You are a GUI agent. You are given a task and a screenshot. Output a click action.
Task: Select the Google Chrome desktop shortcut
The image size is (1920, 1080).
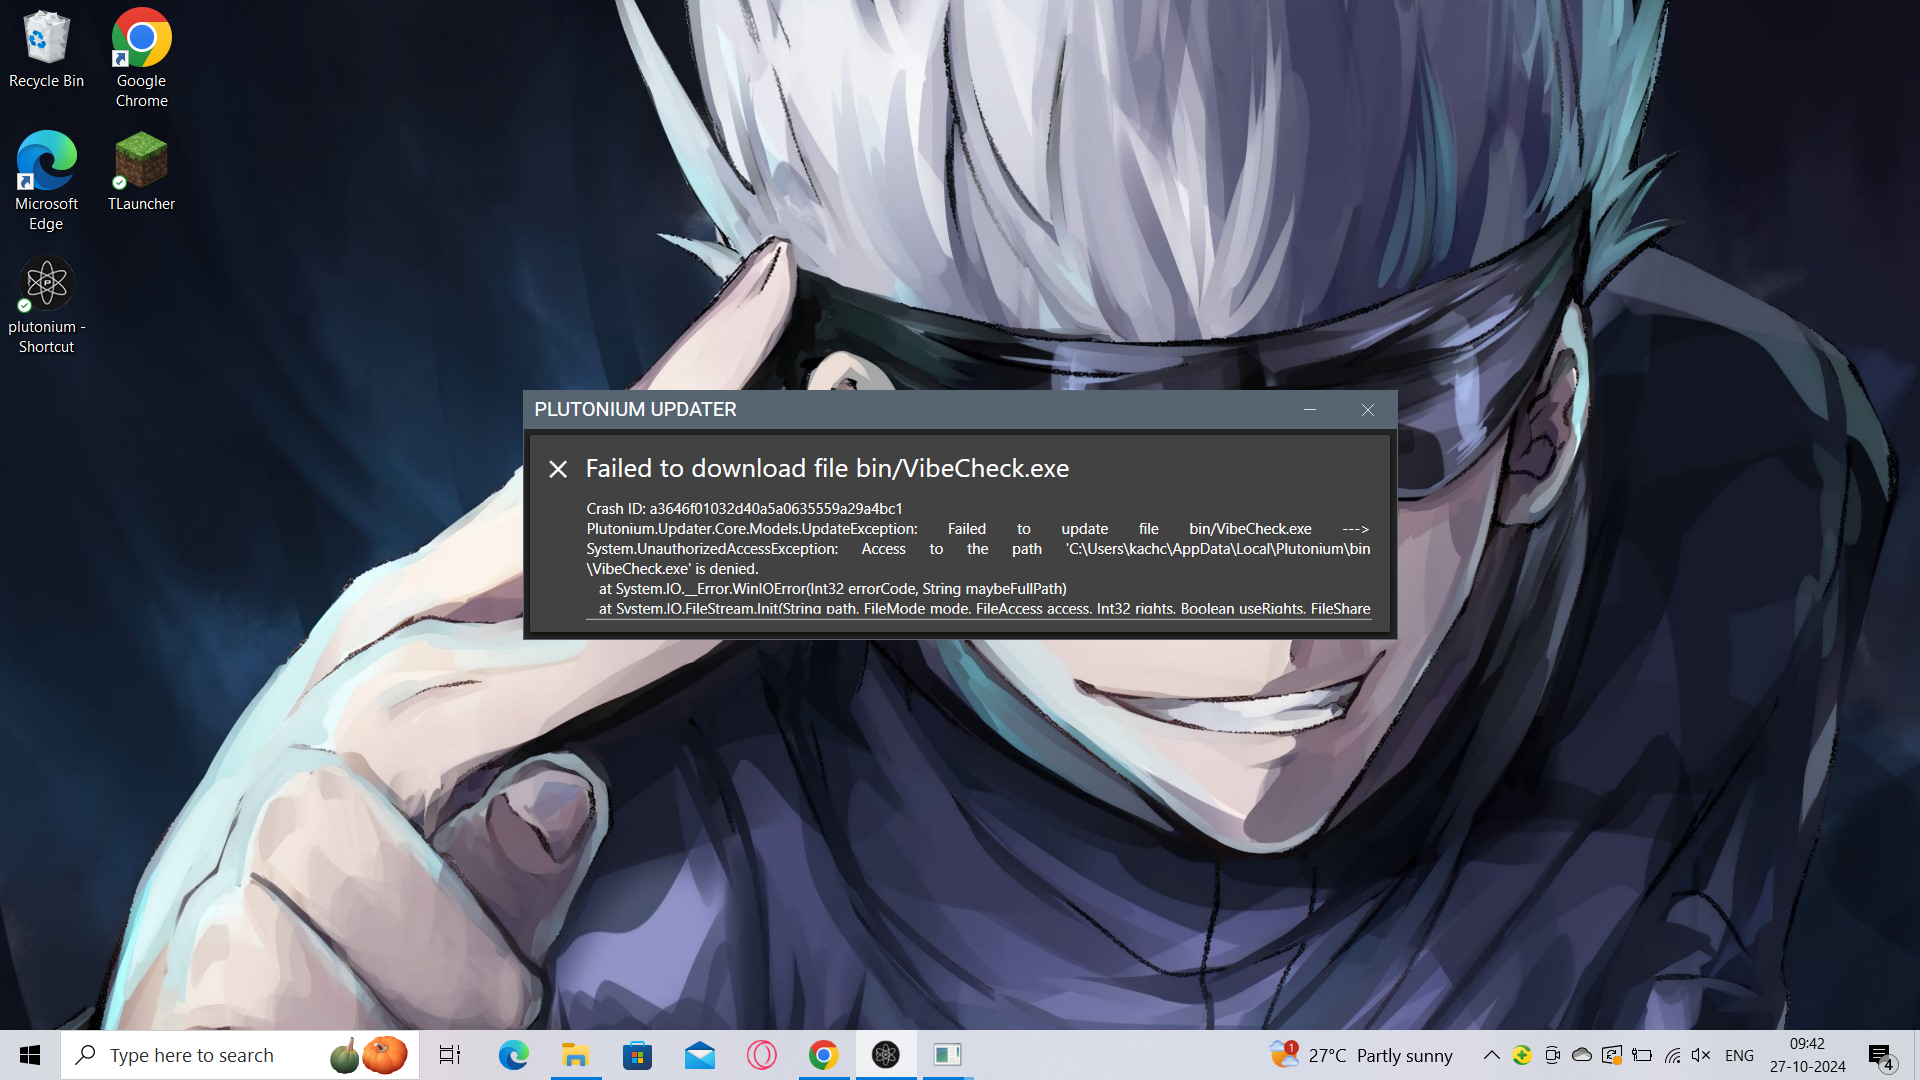[x=141, y=58]
